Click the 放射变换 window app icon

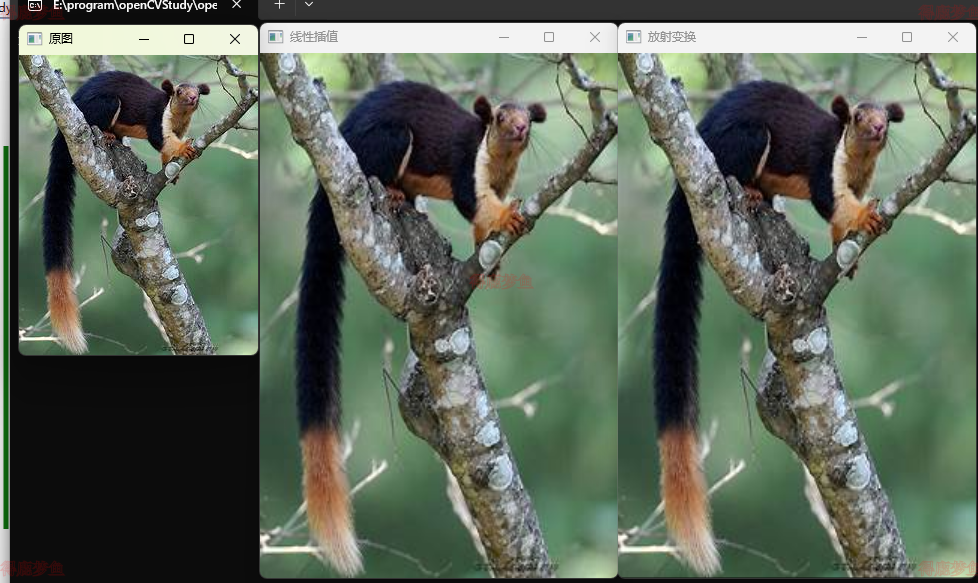coord(633,37)
